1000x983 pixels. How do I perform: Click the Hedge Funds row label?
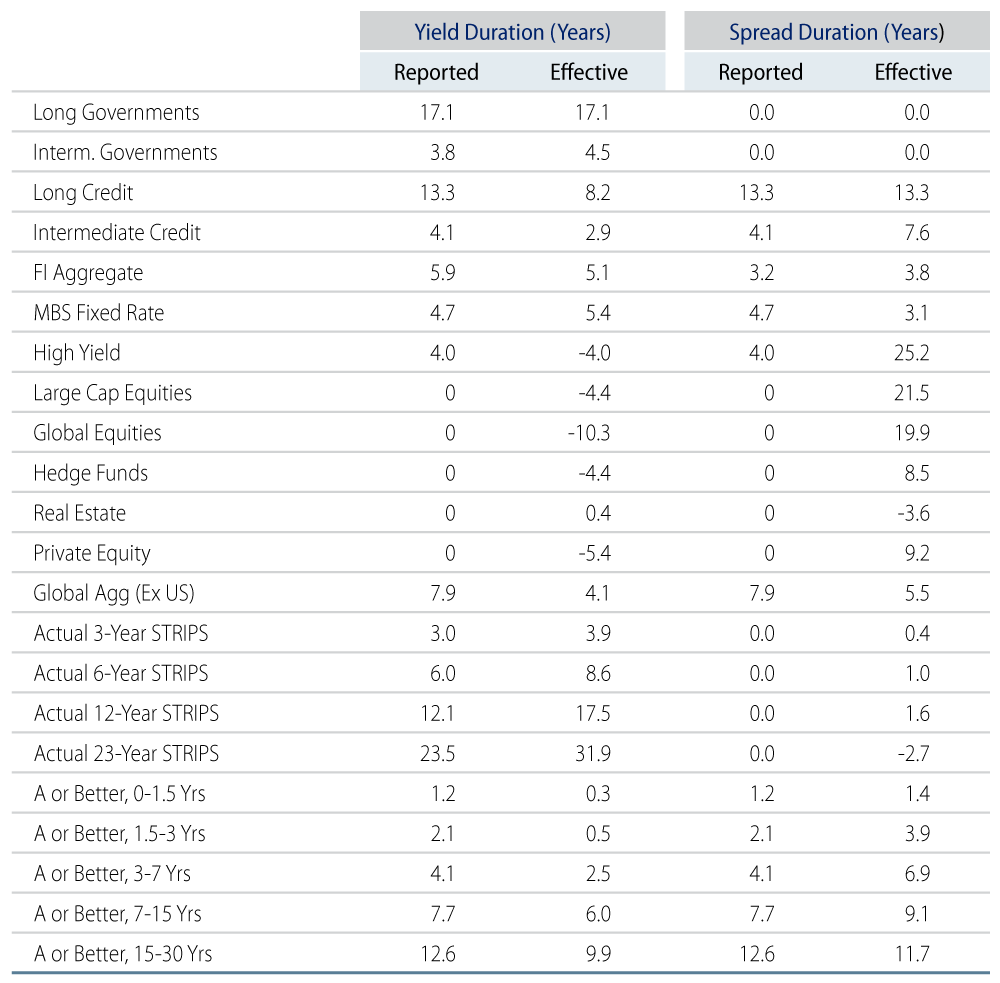point(91,473)
